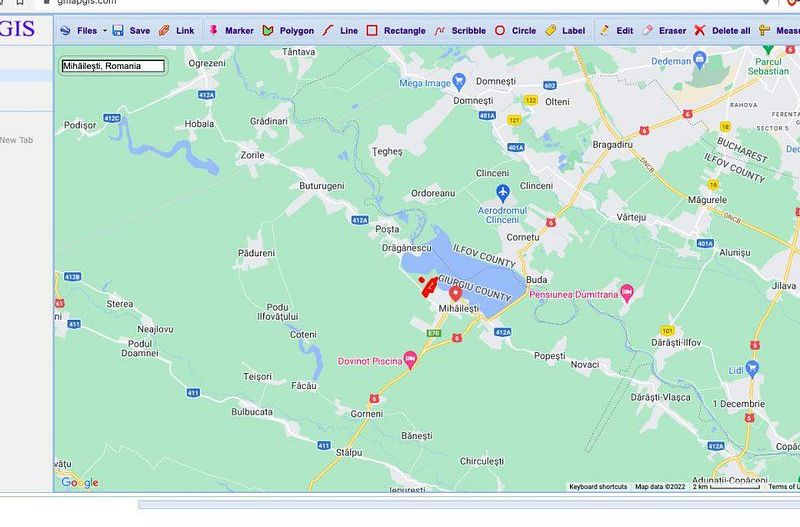Screen dimensions: 800x527
Task: Click the Google logo on map
Action: [x=80, y=483]
